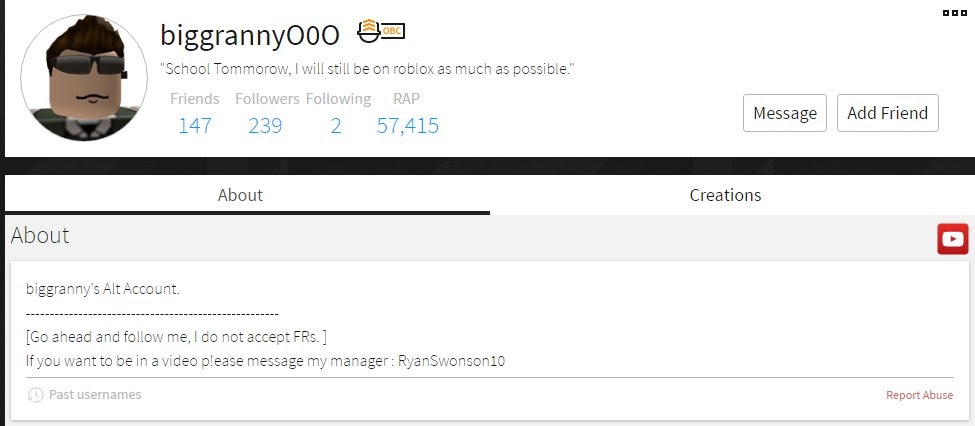Image resolution: width=975 pixels, height=426 pixels.
Task: Click the Past usernames clock icon
Action: point(35,395)
